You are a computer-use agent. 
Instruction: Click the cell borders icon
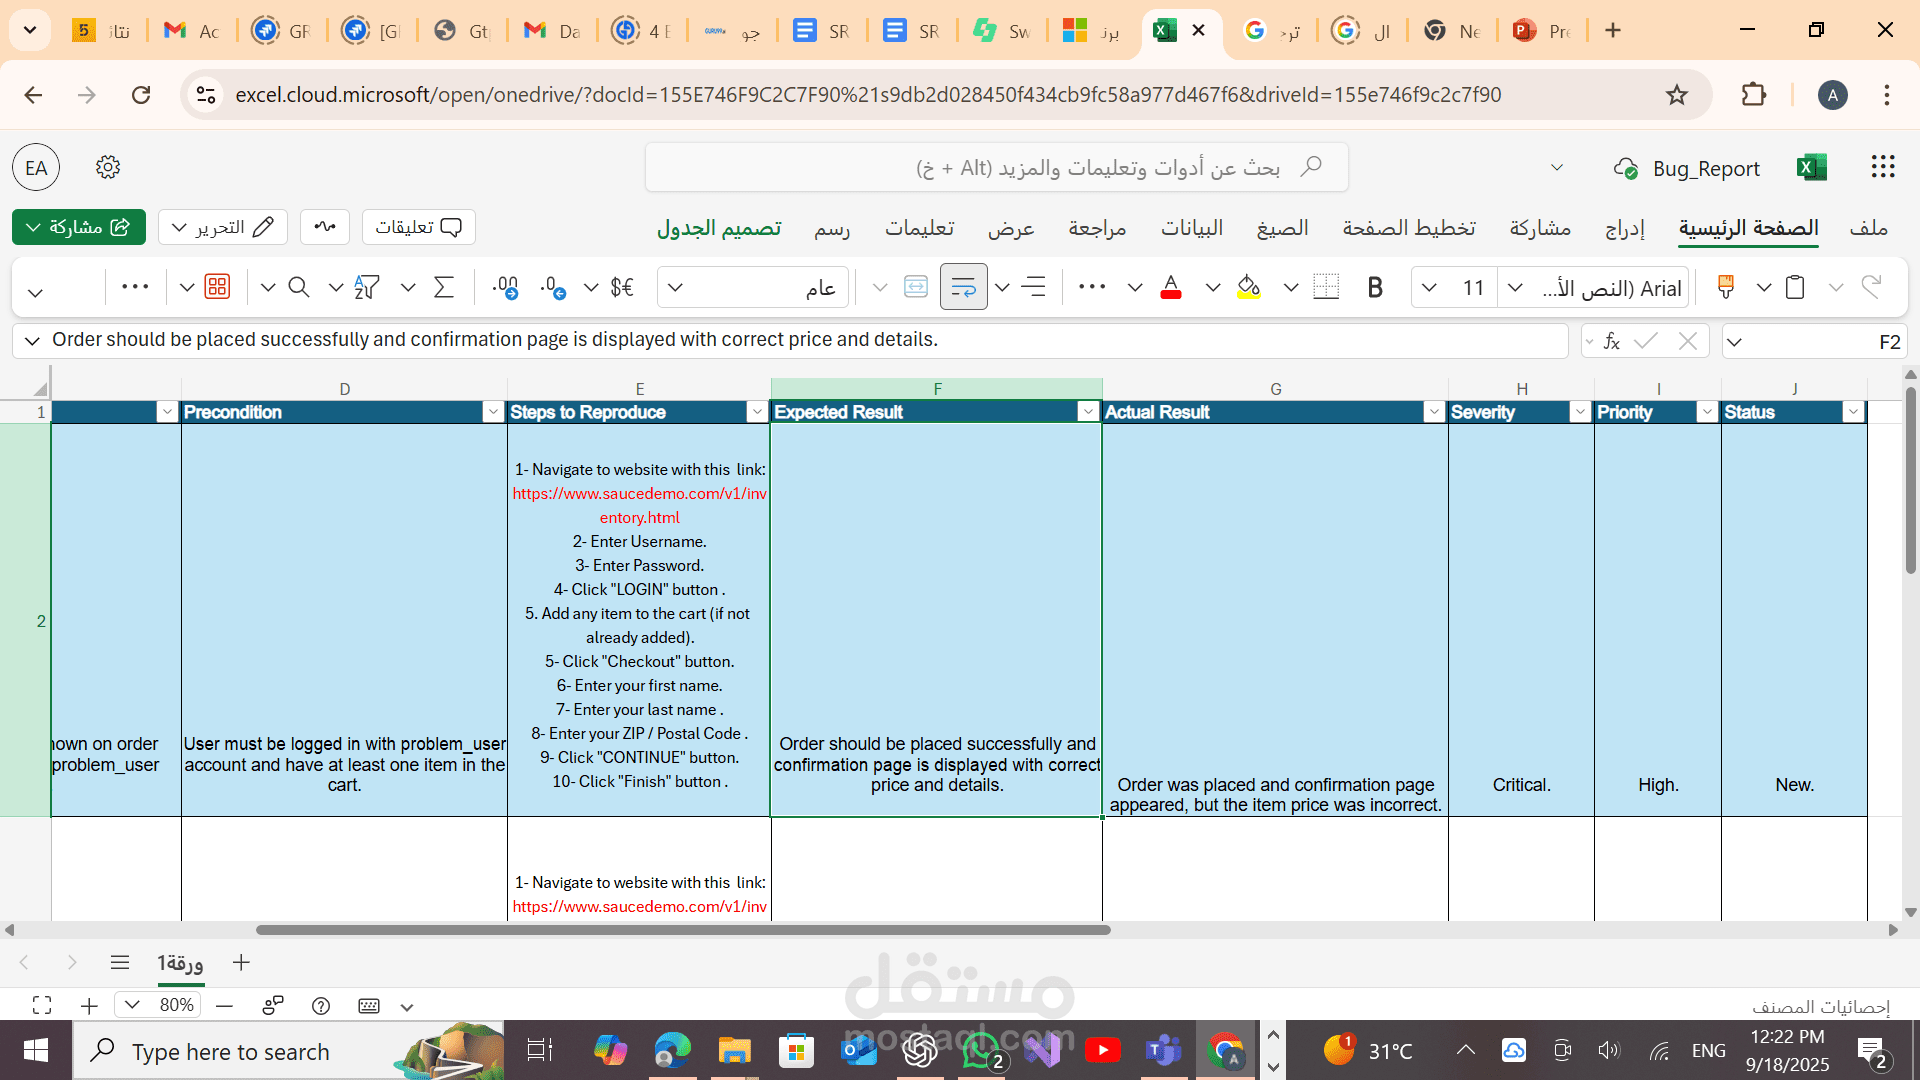click(x=1326, y=288)
